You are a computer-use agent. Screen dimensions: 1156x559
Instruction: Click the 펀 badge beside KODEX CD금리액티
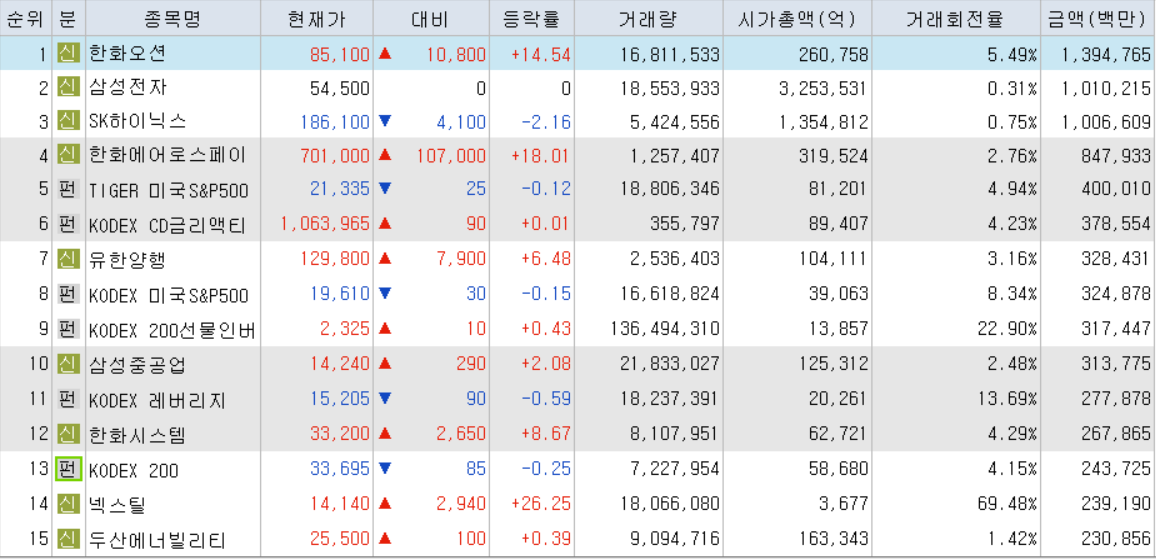(x=68, y=223)
